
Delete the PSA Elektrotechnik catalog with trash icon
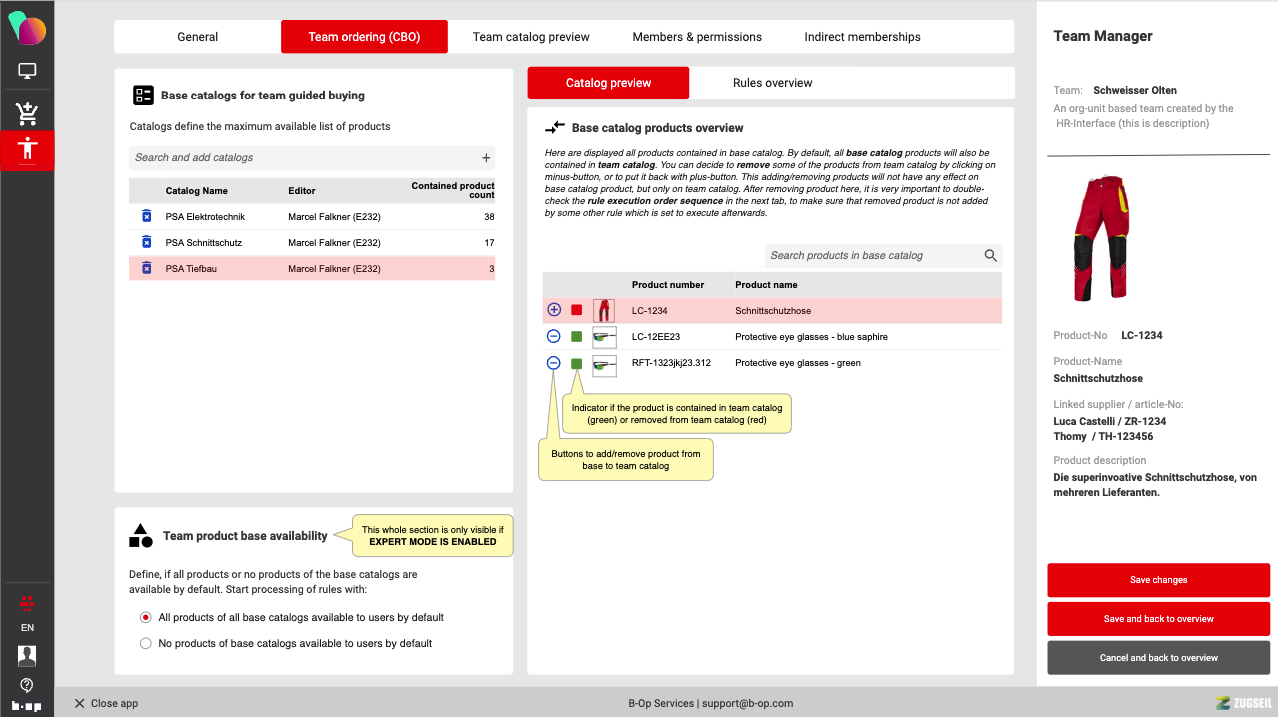(x=146, y=216)
